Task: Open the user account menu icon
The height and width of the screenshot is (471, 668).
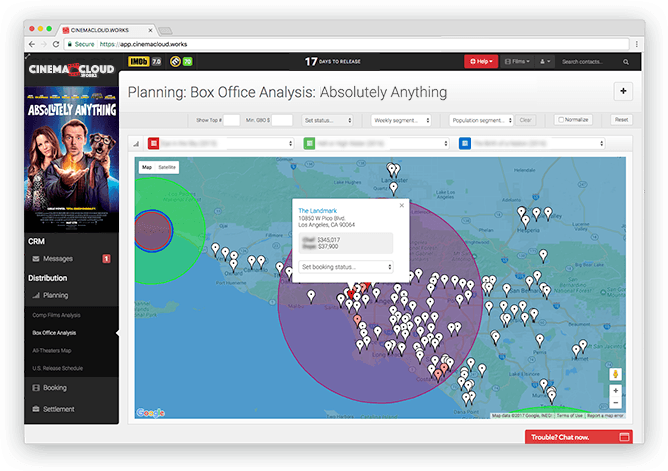Action: (545, 61)
